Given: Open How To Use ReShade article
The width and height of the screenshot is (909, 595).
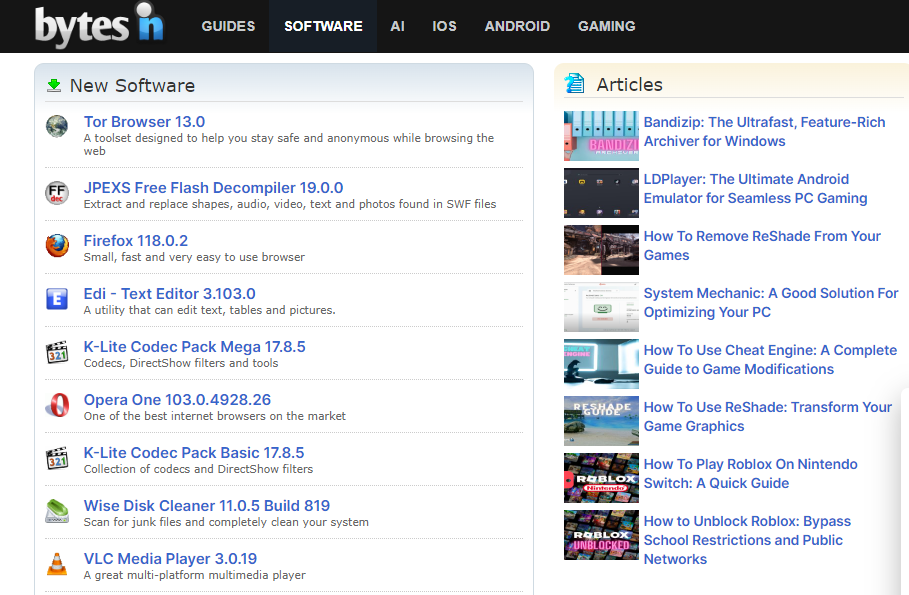Looking at the screenshot, I should point(768,416).
